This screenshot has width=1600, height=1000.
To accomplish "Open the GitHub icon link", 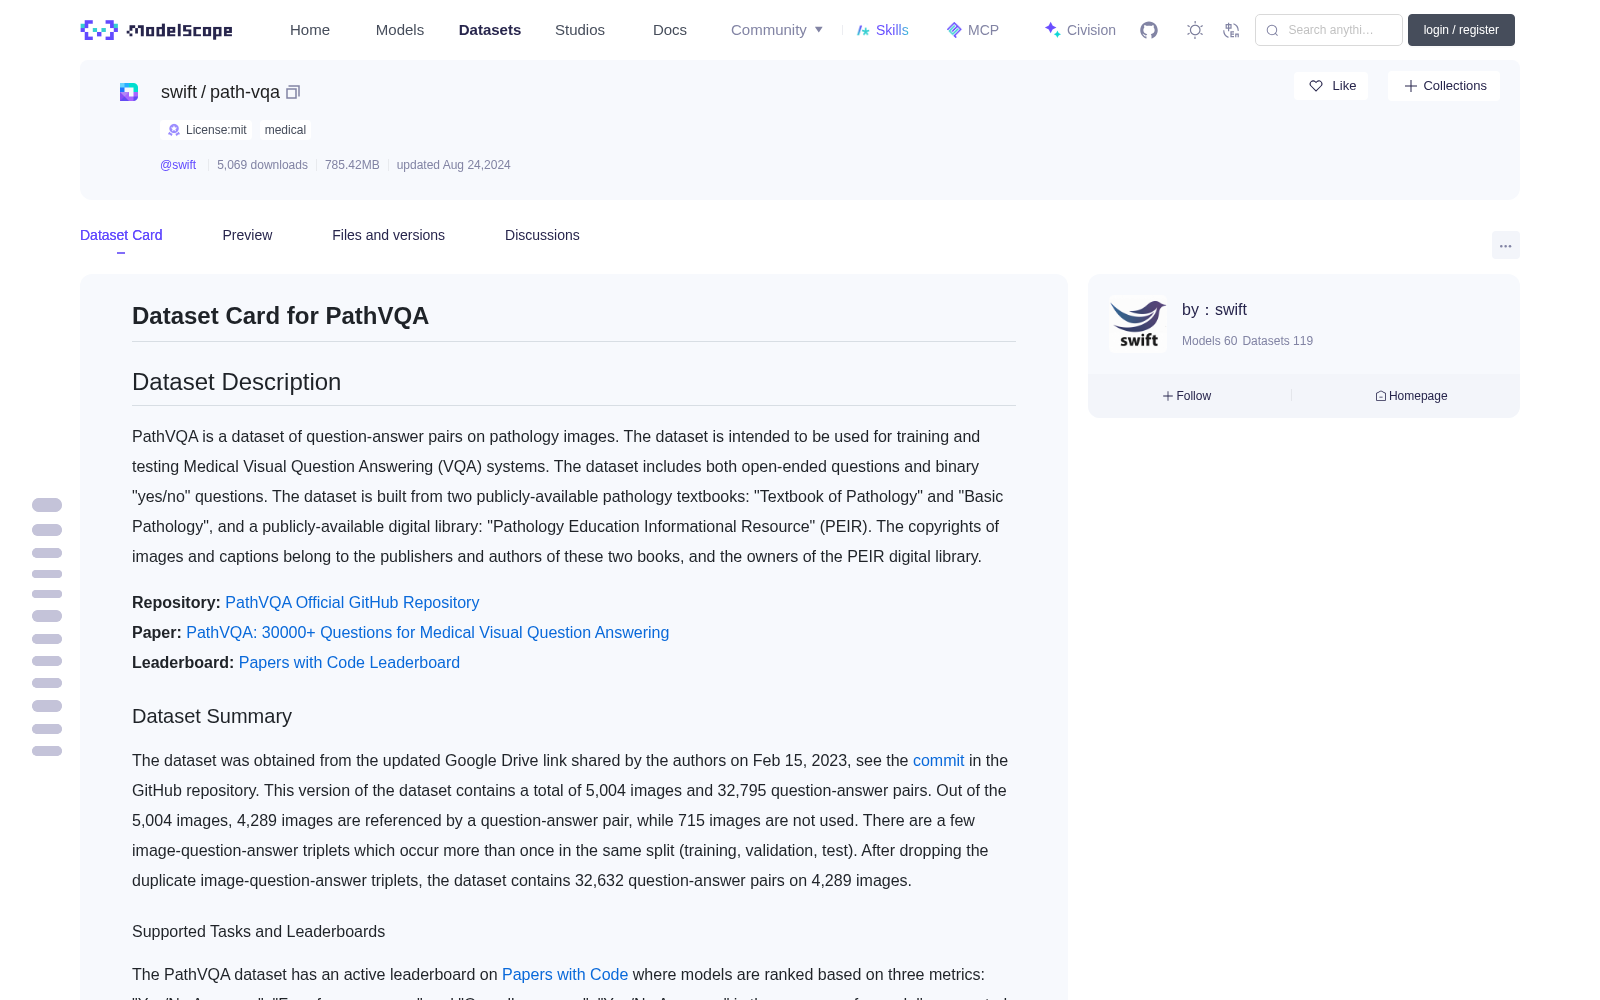I will [1149, 30].
